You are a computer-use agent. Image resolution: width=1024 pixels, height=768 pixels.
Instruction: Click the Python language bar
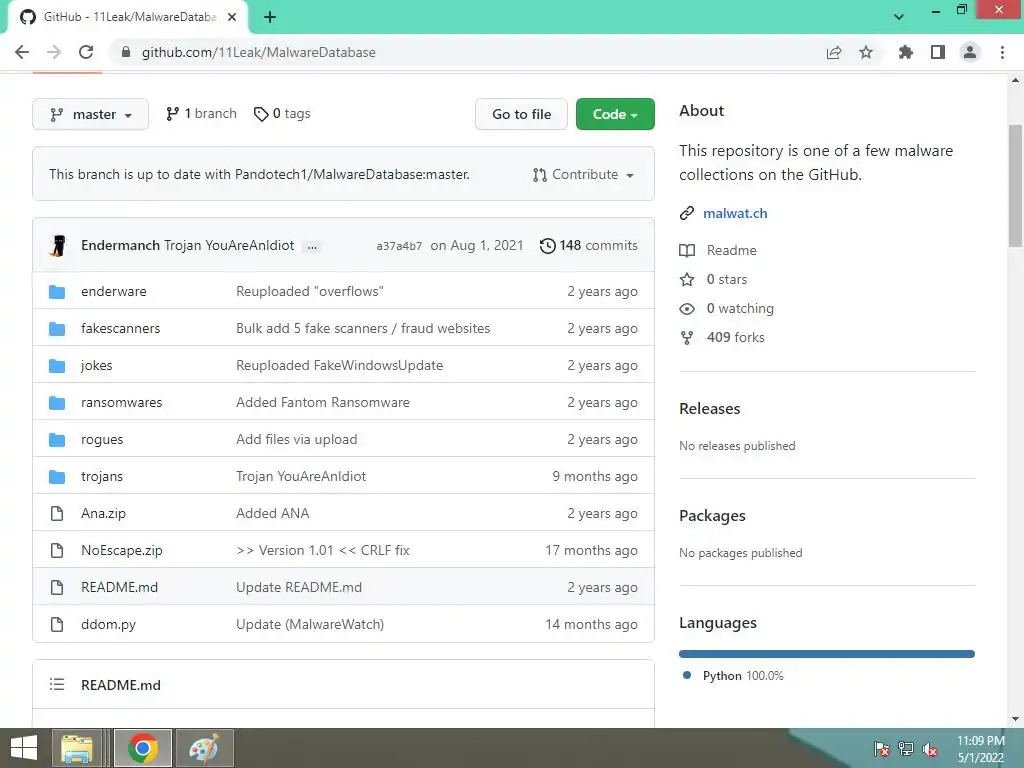tap(827, 654)
